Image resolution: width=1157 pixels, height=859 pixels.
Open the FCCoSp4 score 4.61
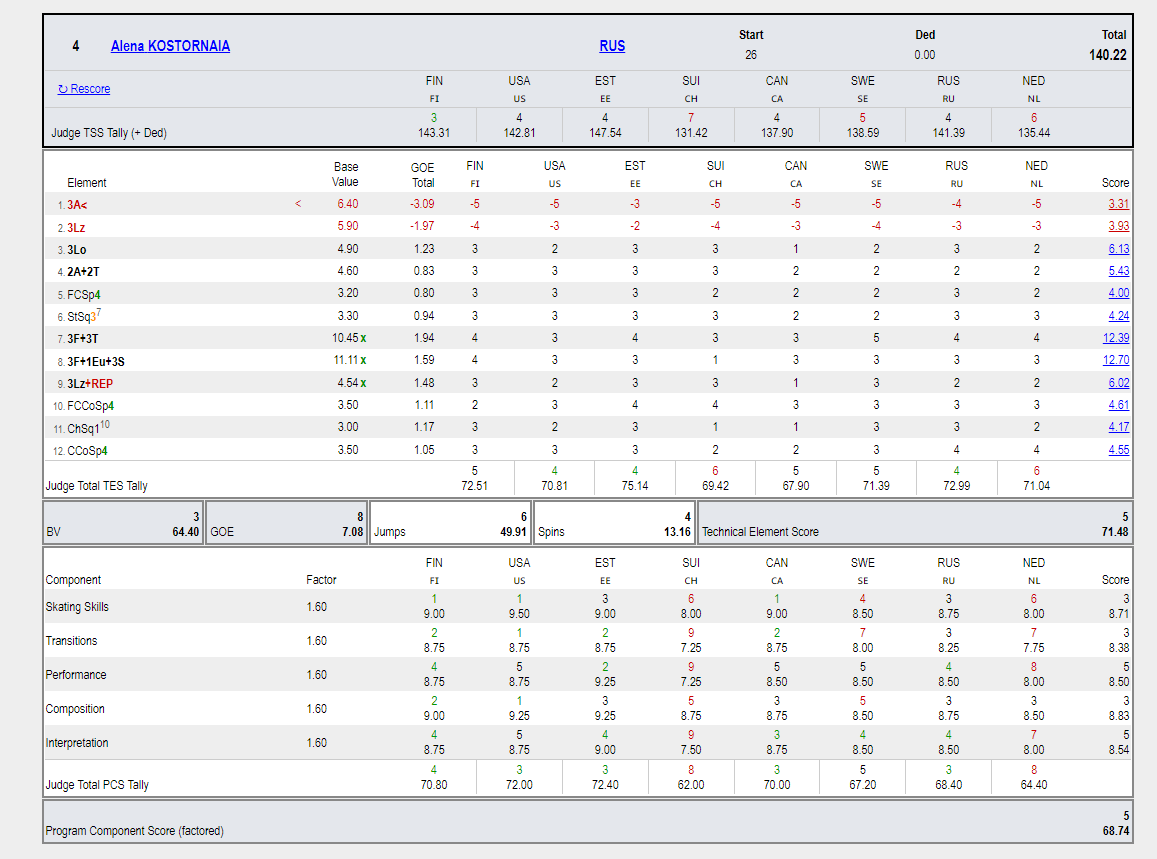[x=1118, y=405]
